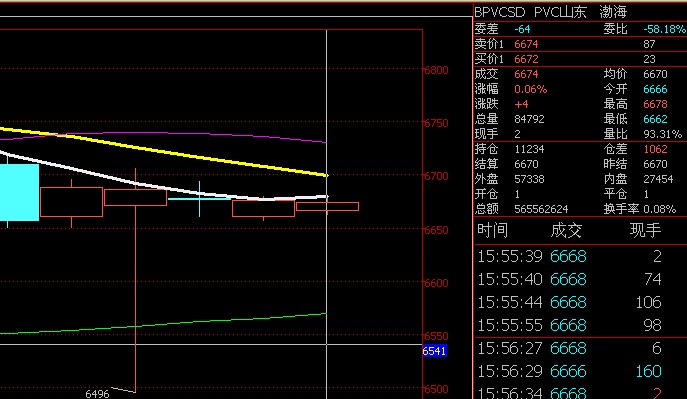Image resolution: width=687 pixels, height=399 pixels.
Task: Click the 持仓 open interest value 11234
Action: click(x=529, y=149)
